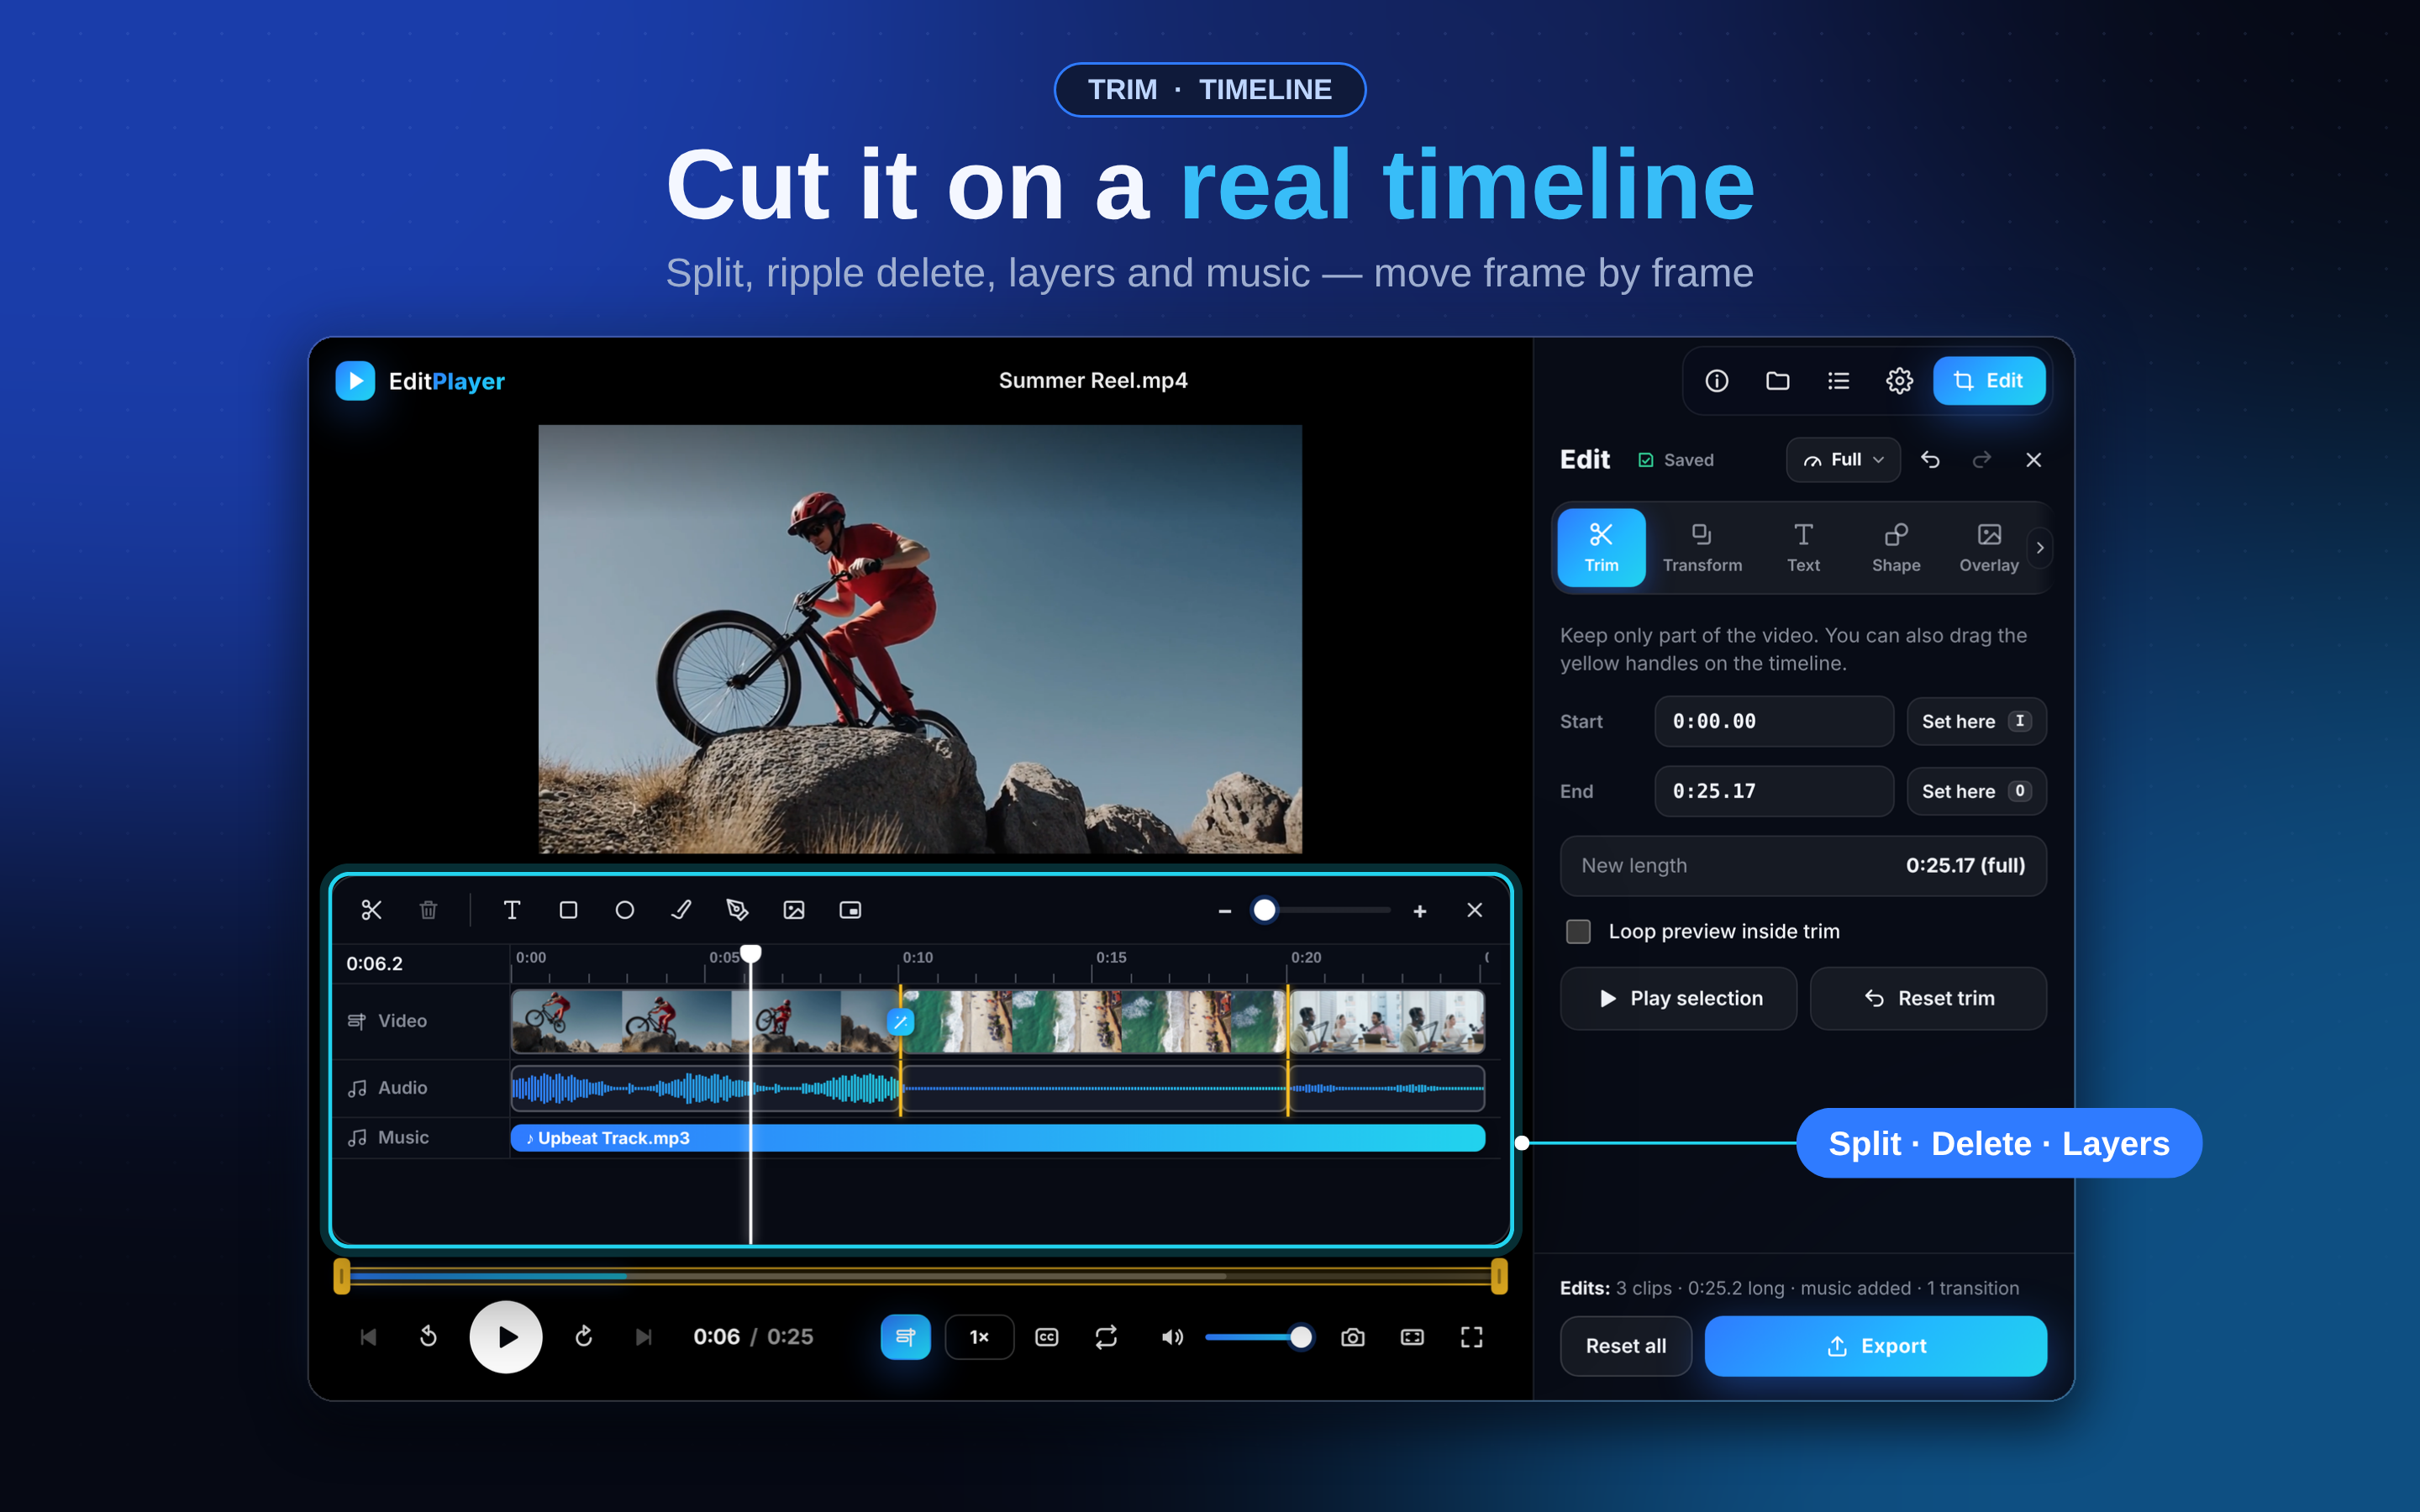Select the rectangle shape tool

[568, 910]
